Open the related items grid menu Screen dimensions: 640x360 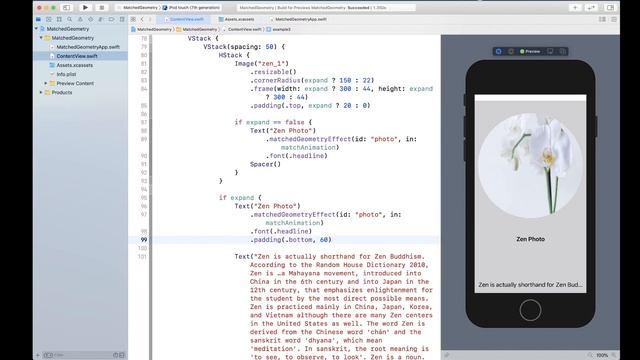click(133, 19)
